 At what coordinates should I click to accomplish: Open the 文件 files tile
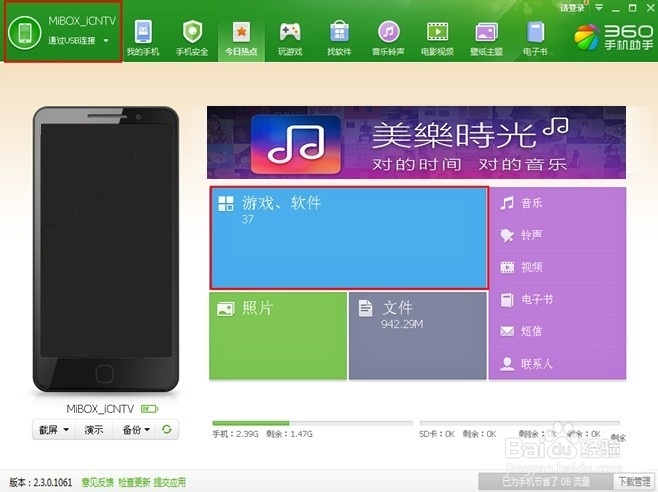pyautogui.click(x=418, y=335)
